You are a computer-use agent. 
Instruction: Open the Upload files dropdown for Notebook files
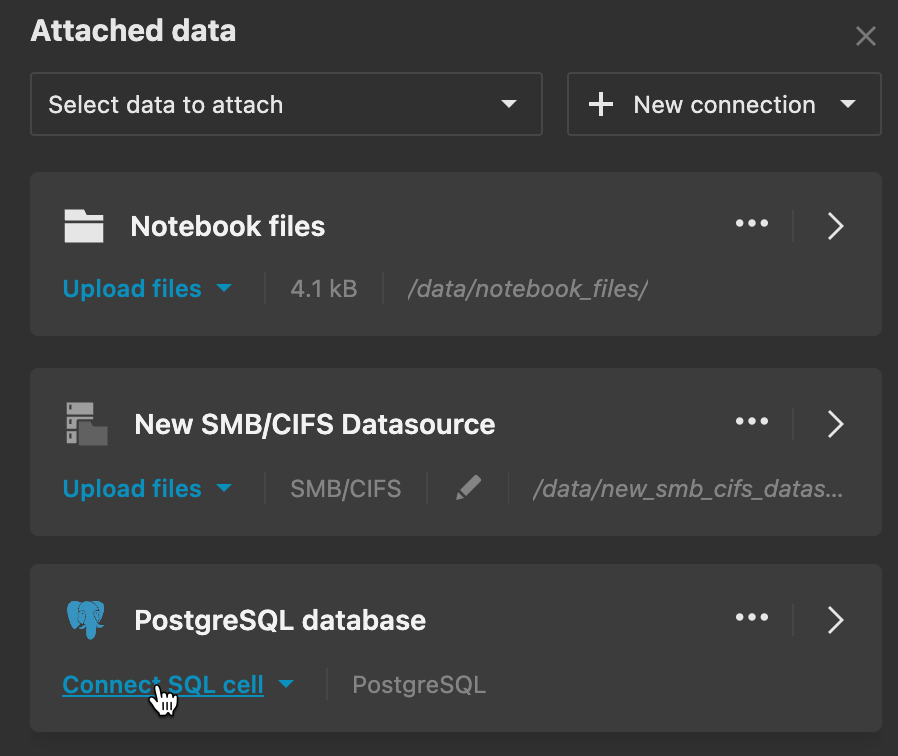(x=222, y=288)
